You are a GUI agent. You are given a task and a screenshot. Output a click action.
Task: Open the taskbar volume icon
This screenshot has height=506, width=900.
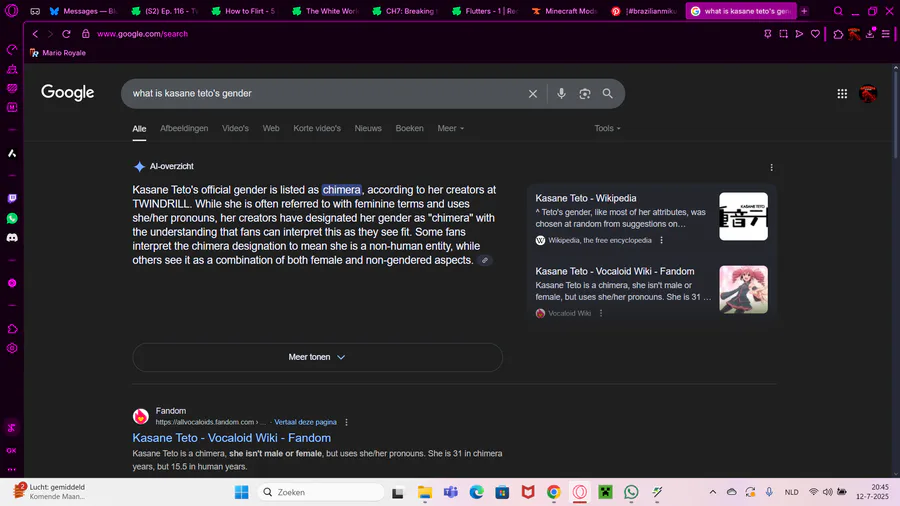[x=827, y=492]
